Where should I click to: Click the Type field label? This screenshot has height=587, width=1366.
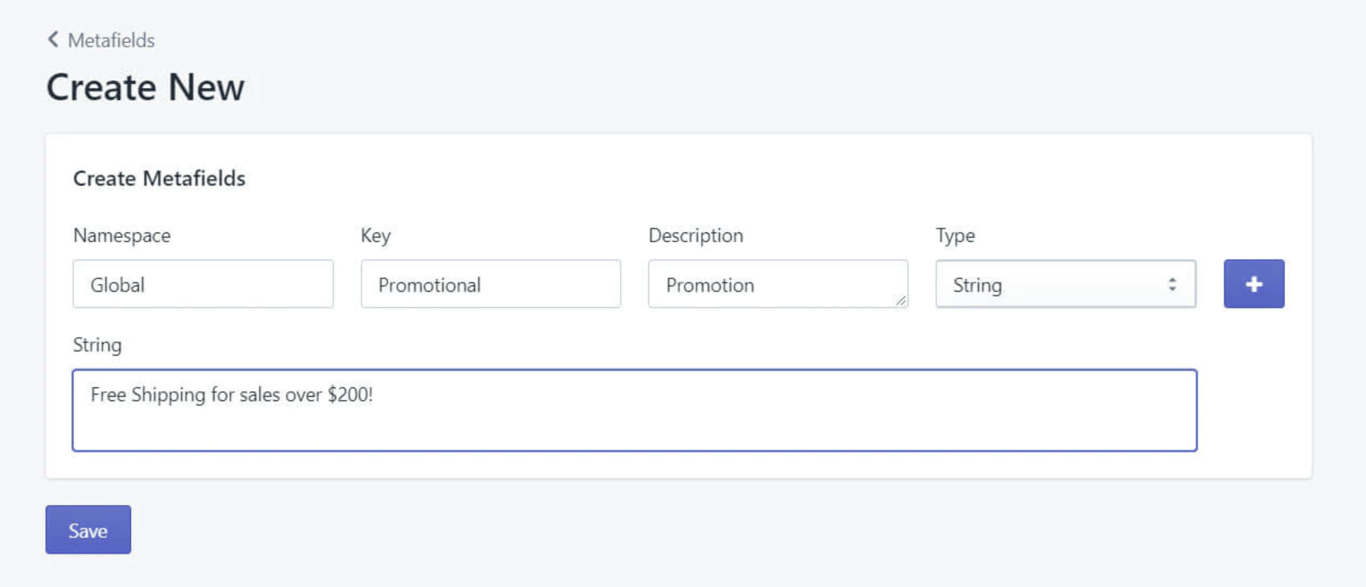pyautogui.click(x=955, y=236)
